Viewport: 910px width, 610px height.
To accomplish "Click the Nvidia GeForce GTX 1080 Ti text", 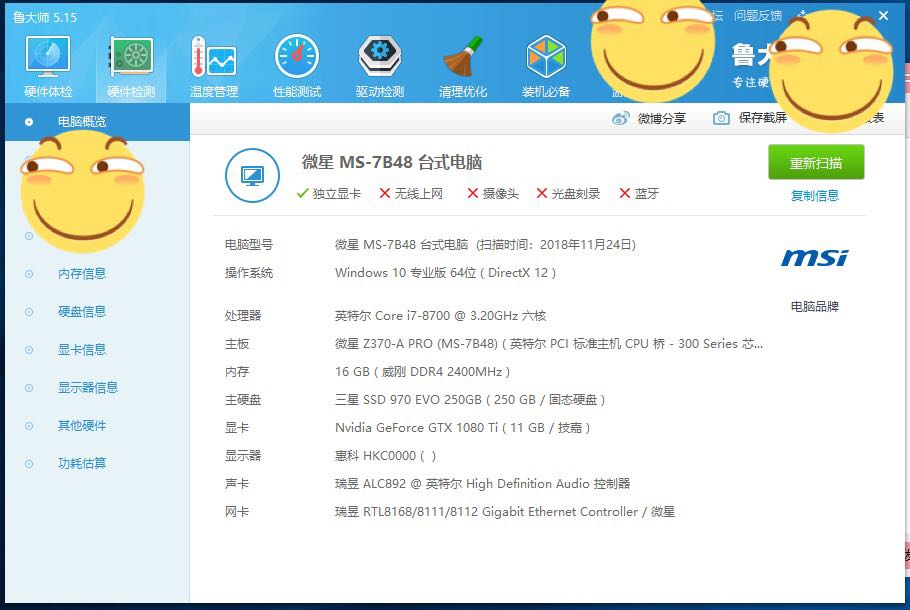I will pos(463,428).
